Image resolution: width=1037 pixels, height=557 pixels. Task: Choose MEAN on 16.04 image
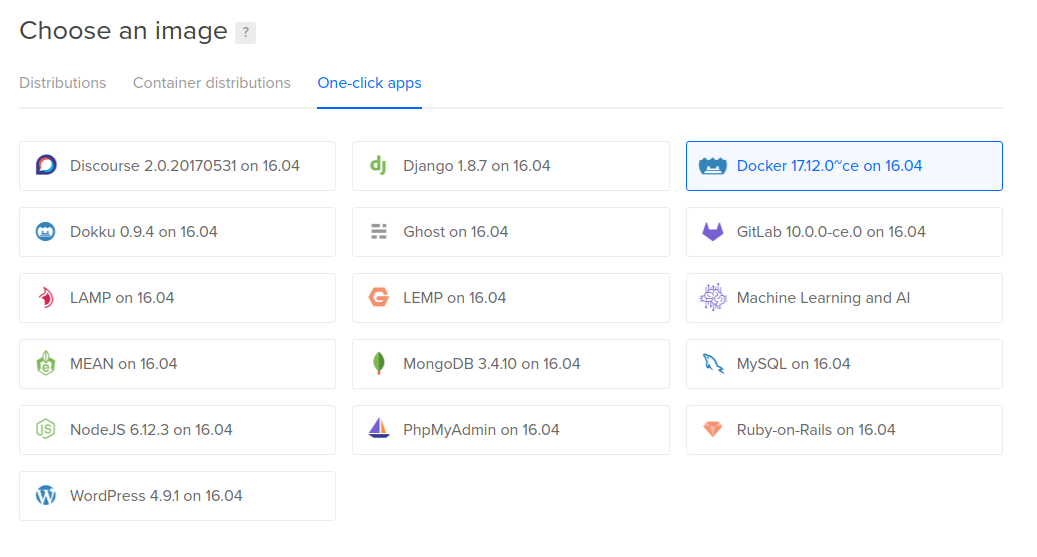(x=177, y=364)
